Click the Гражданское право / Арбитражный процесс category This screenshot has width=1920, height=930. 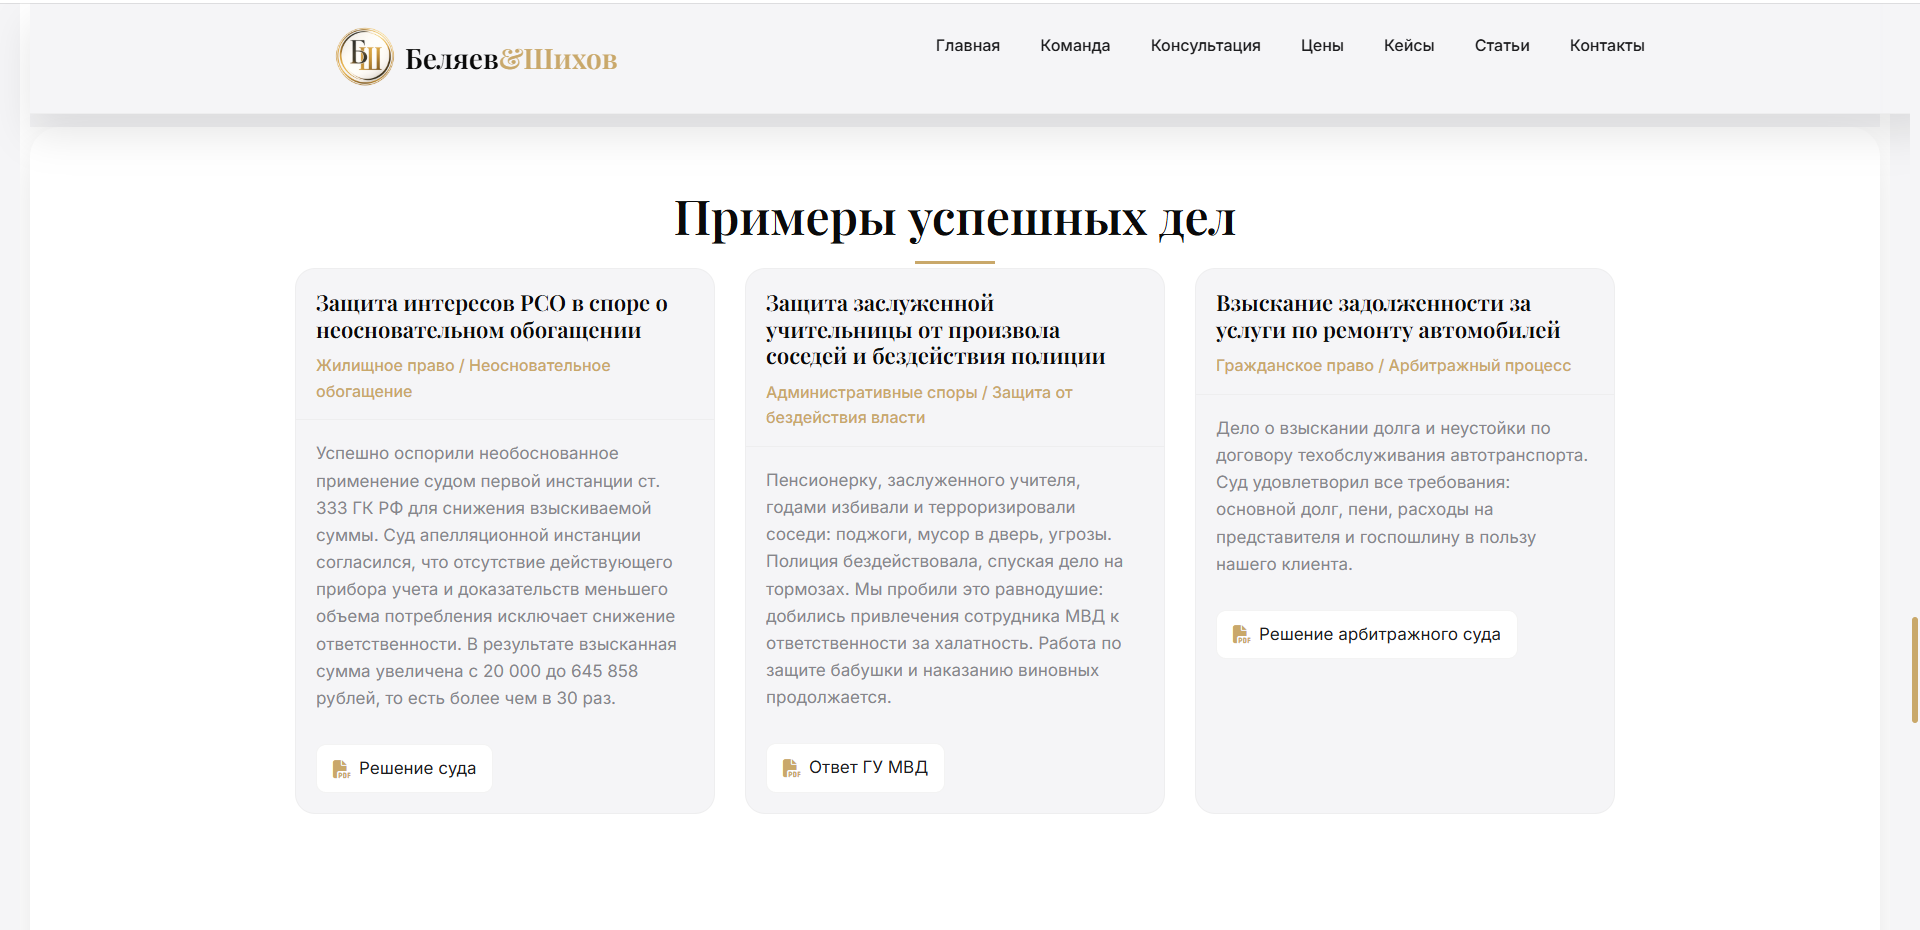coord(1393,366)
